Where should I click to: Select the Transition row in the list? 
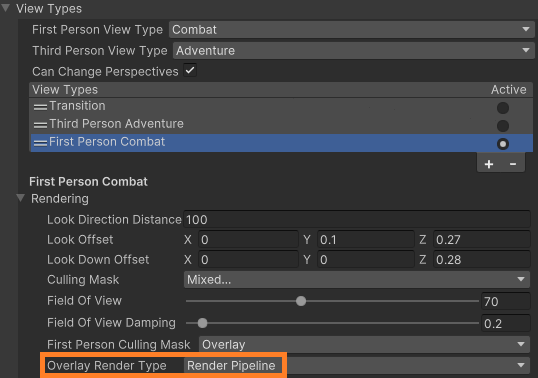coord(281,107)
